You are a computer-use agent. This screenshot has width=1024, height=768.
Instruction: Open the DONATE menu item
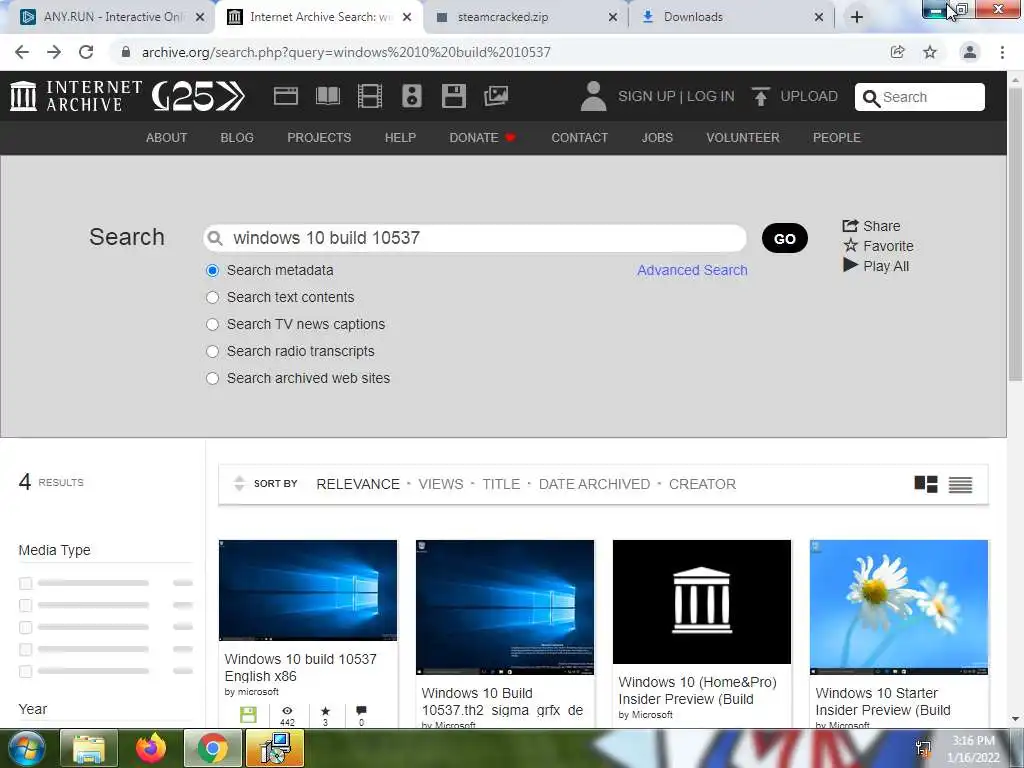[x=482, y=138]
